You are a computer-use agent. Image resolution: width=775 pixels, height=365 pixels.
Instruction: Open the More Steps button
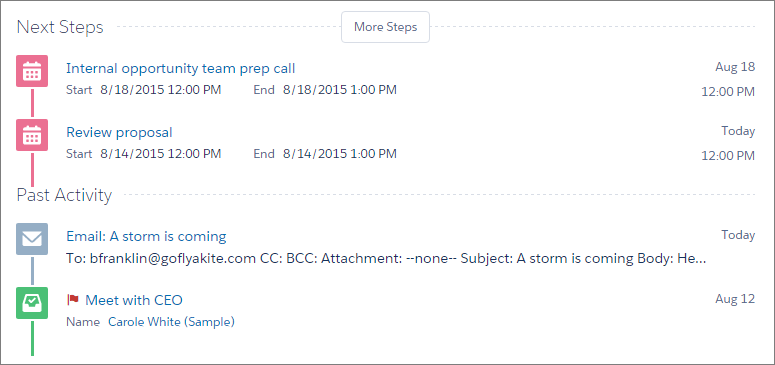point(386,27)
